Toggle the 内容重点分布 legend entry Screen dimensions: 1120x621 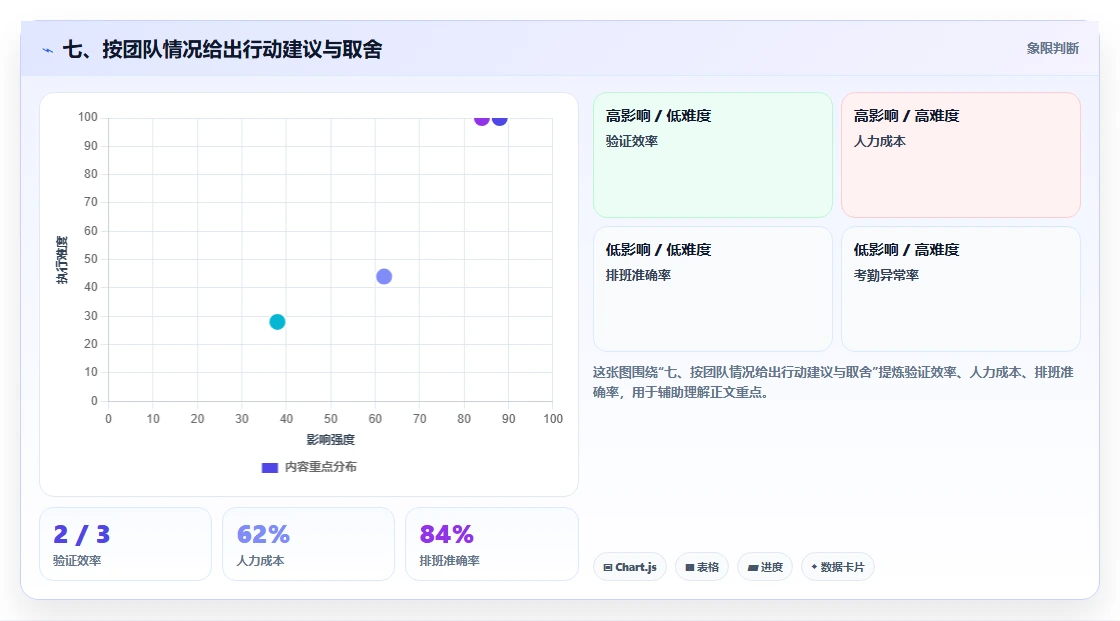coord(309,467)
